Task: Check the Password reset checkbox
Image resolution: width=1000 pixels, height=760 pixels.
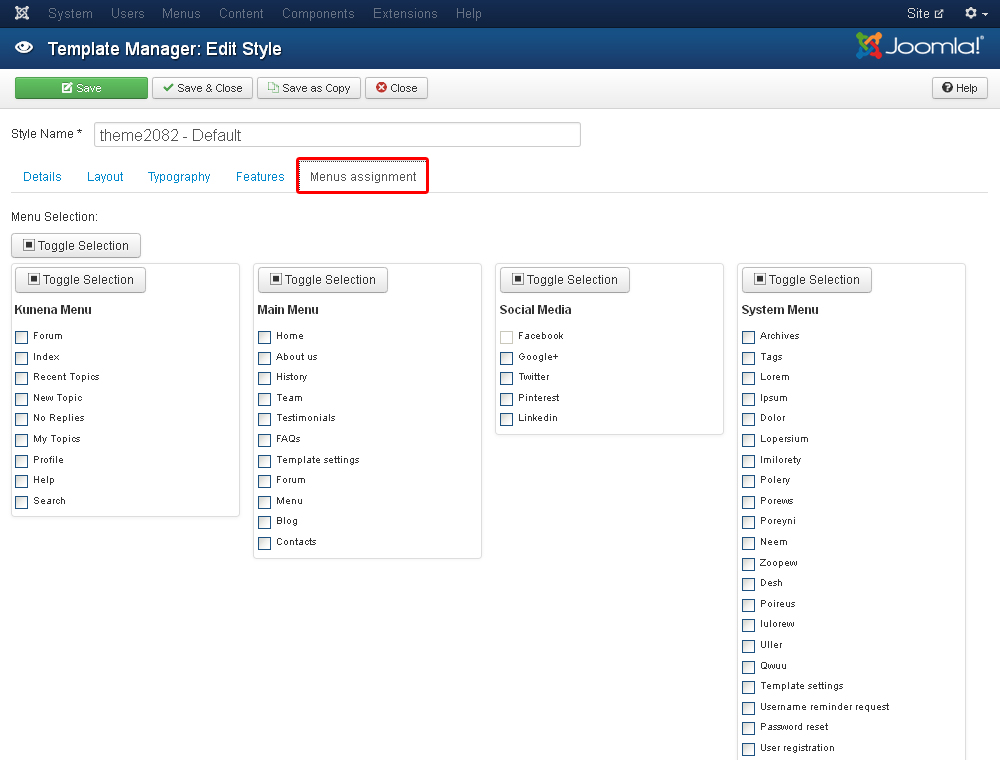Action: [x=749, y=728]
